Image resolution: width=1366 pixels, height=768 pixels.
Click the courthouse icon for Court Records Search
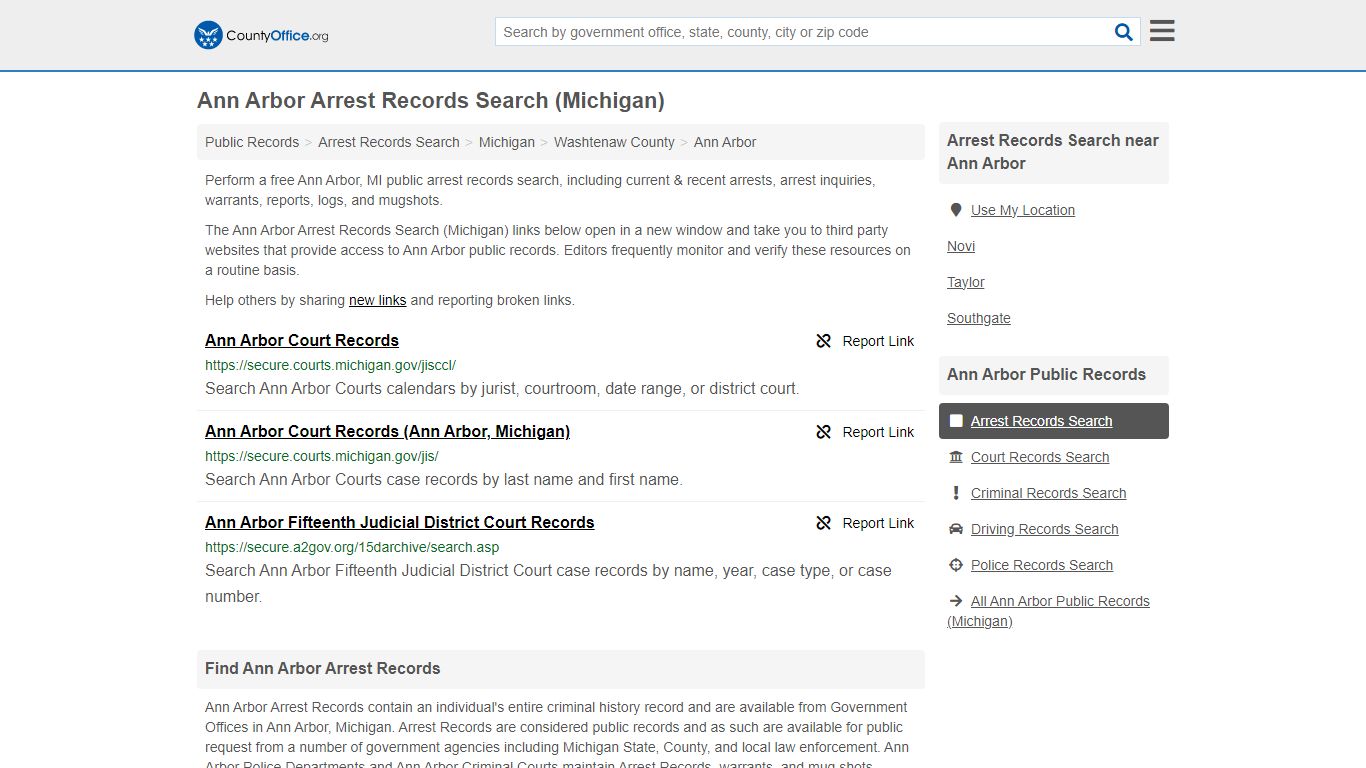956,457
